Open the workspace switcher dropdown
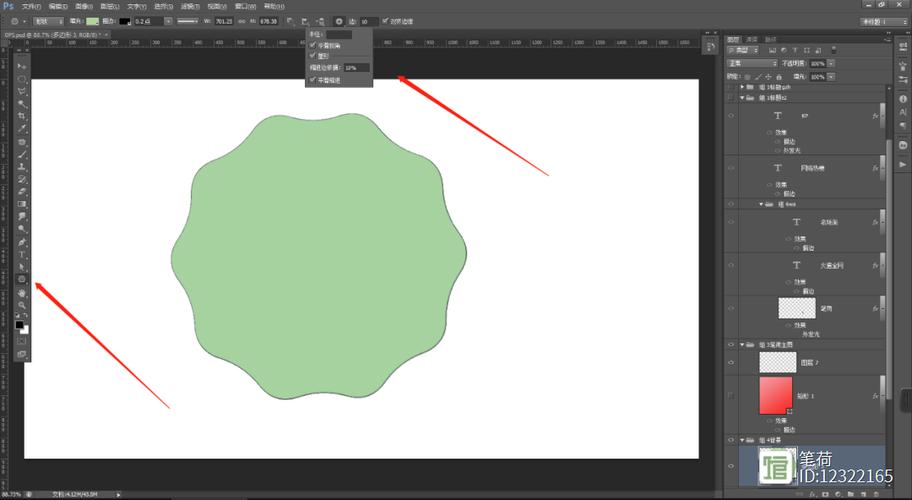The height and width of the screenshot is (500, 912). 884,20
